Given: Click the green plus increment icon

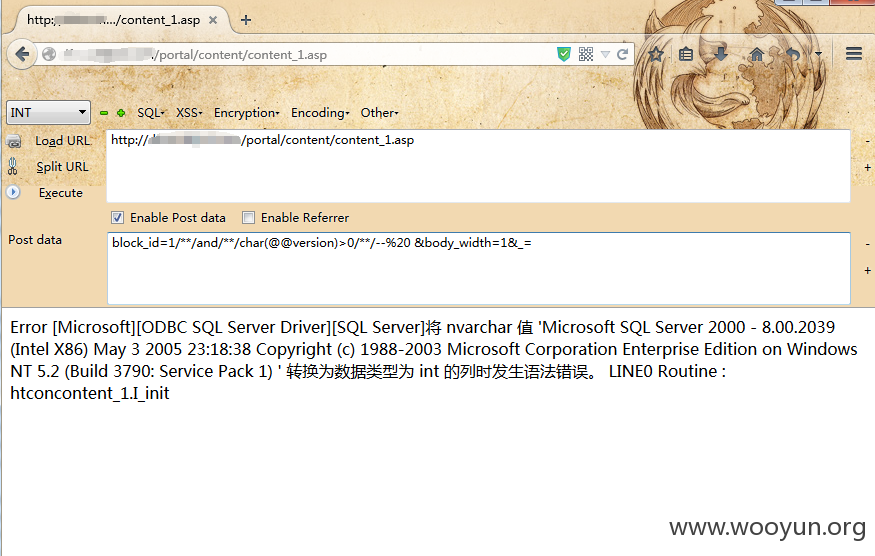Looking at the screenshot, I should pyautogui.click(x=121, y=113).
